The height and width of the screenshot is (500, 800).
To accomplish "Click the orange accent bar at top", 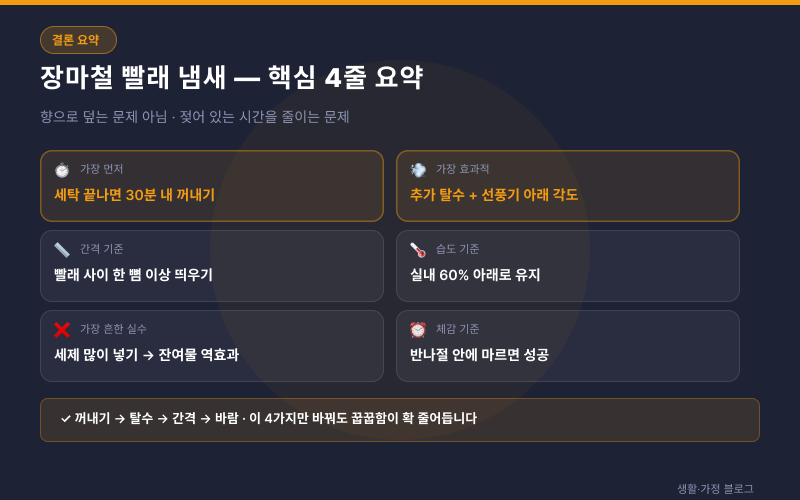I will 400,2.
